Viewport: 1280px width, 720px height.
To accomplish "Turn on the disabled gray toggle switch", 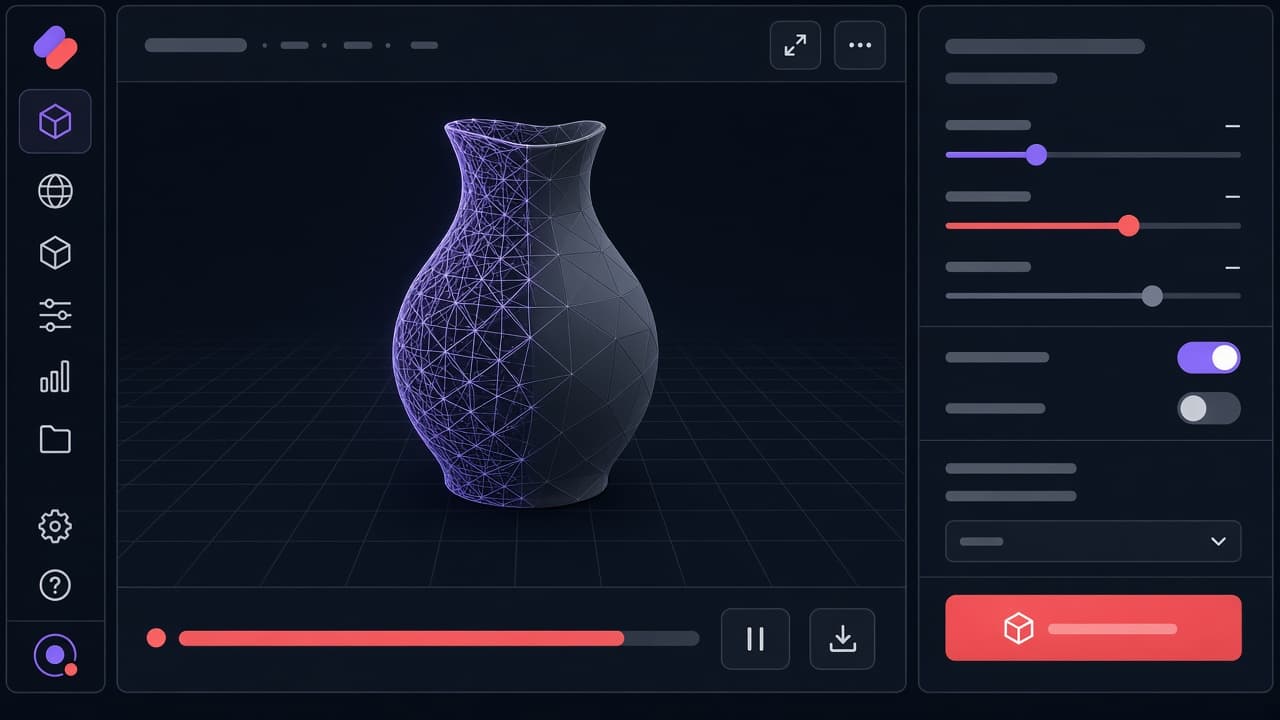I will [1209, 408].
